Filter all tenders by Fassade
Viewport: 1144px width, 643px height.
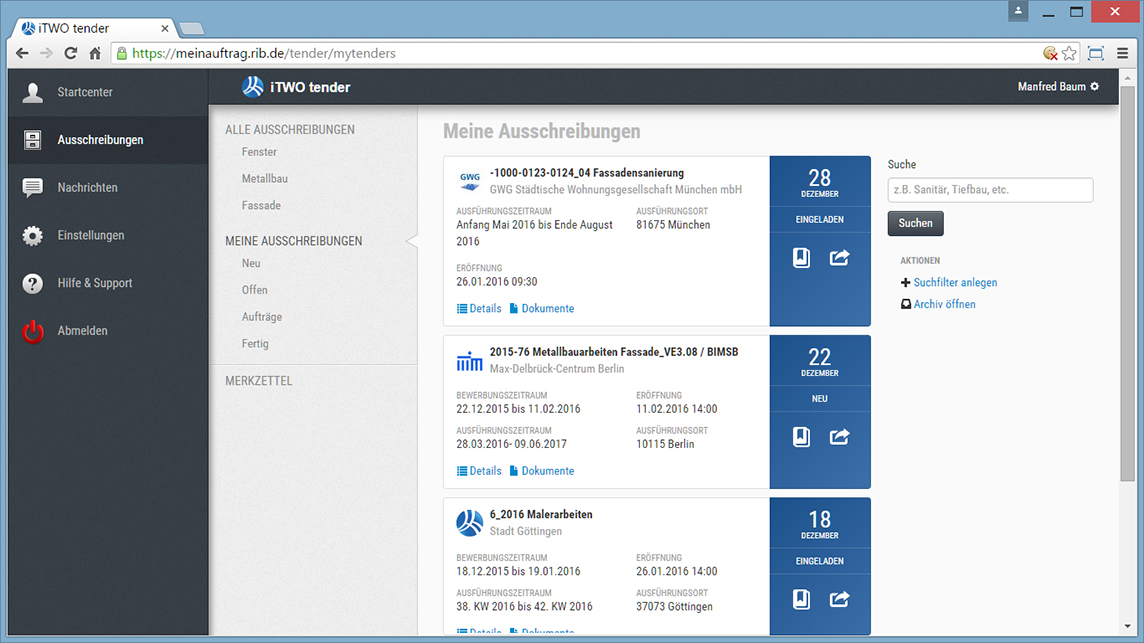261,206
